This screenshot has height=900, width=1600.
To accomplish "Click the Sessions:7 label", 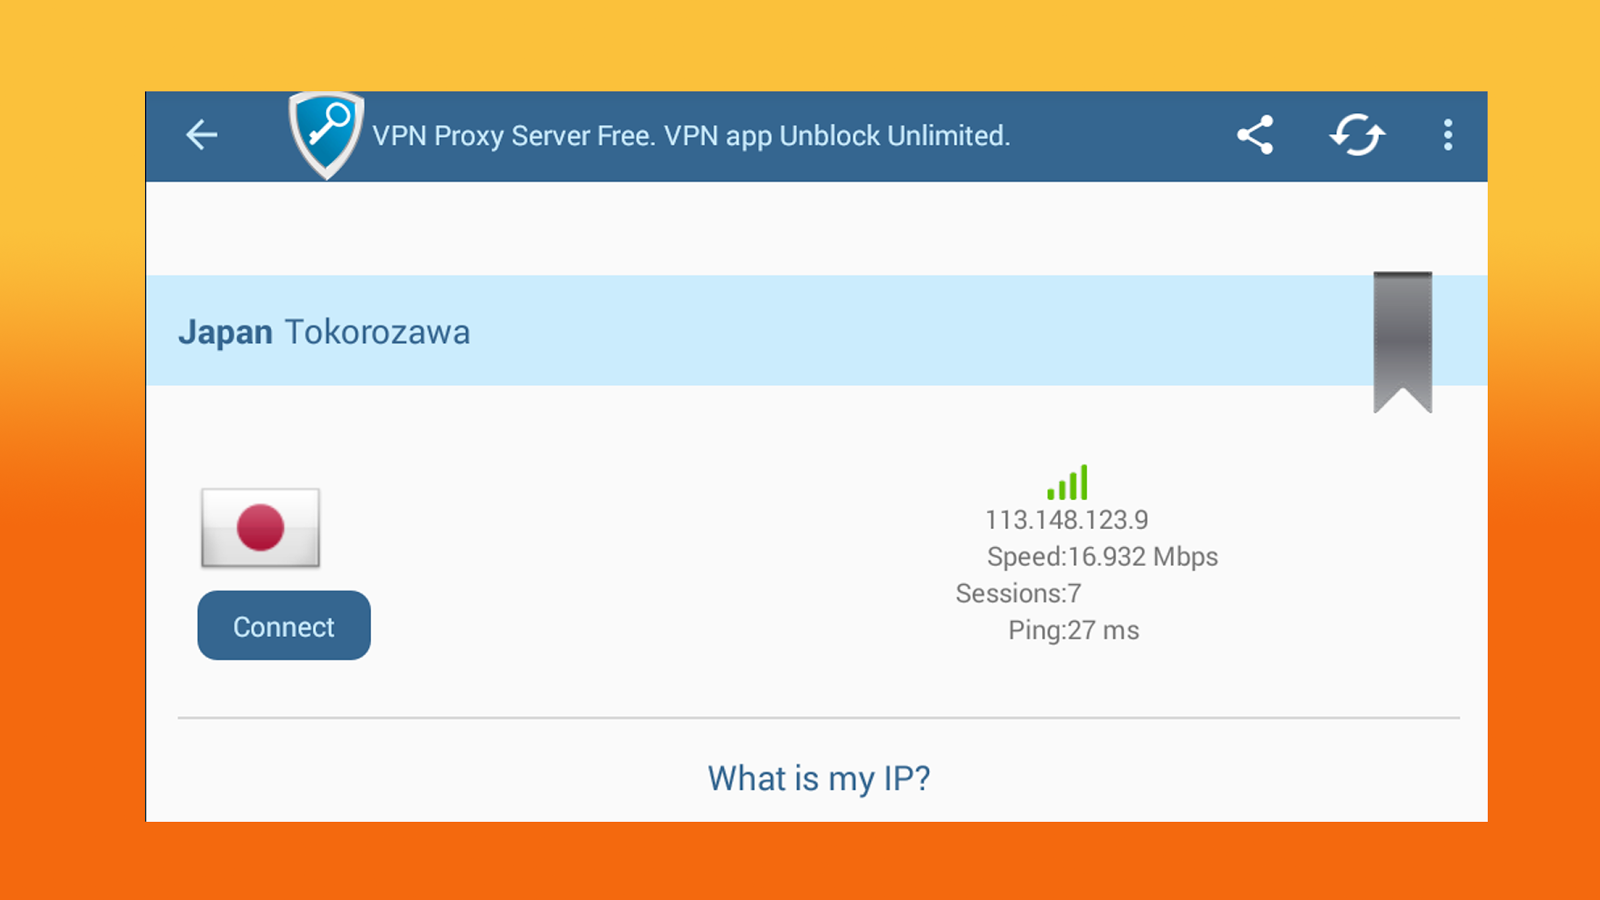I will (1018, 594).
